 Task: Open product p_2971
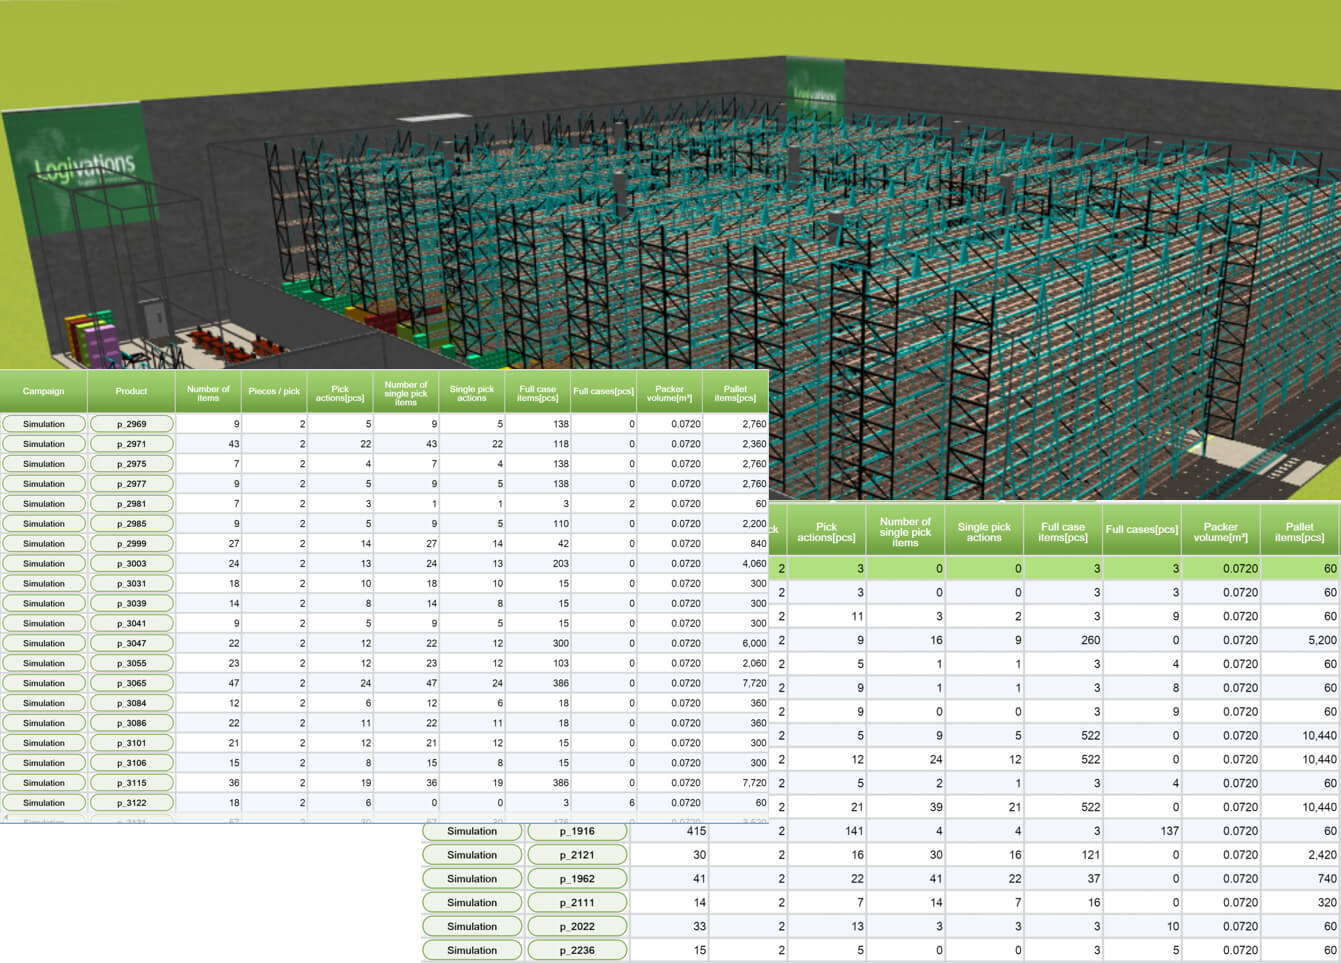[x=131, y=444]
